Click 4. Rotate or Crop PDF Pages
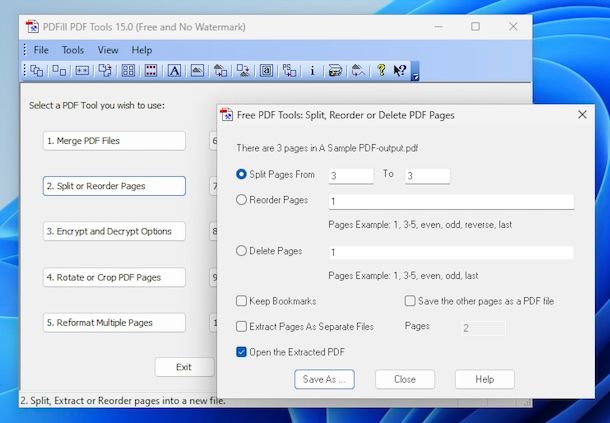The image size is (610, 423). point(114,277)
